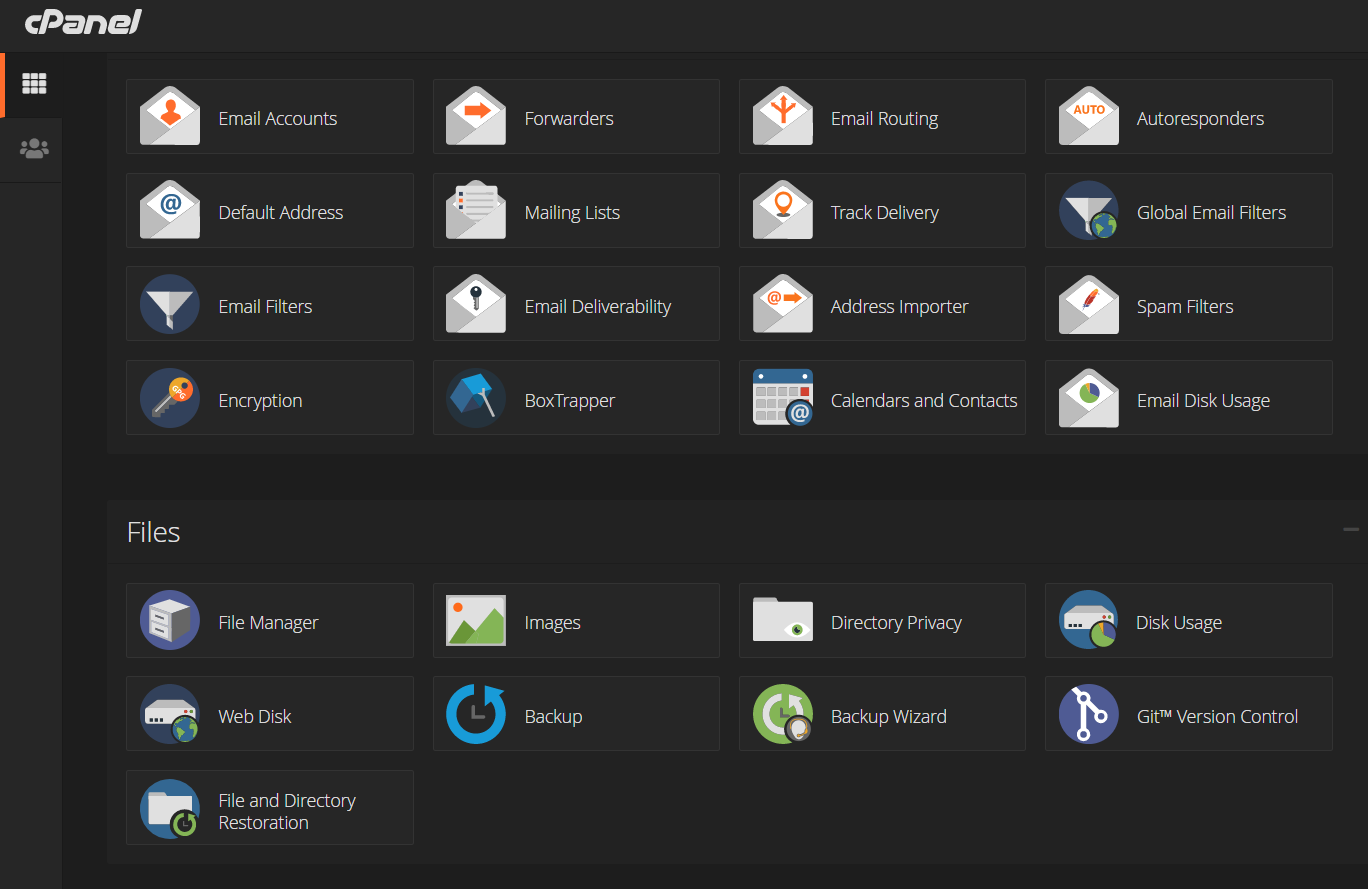Click the Autoresponders text link
Screen dimensions: 1368x889
(x=1200, y=118)
